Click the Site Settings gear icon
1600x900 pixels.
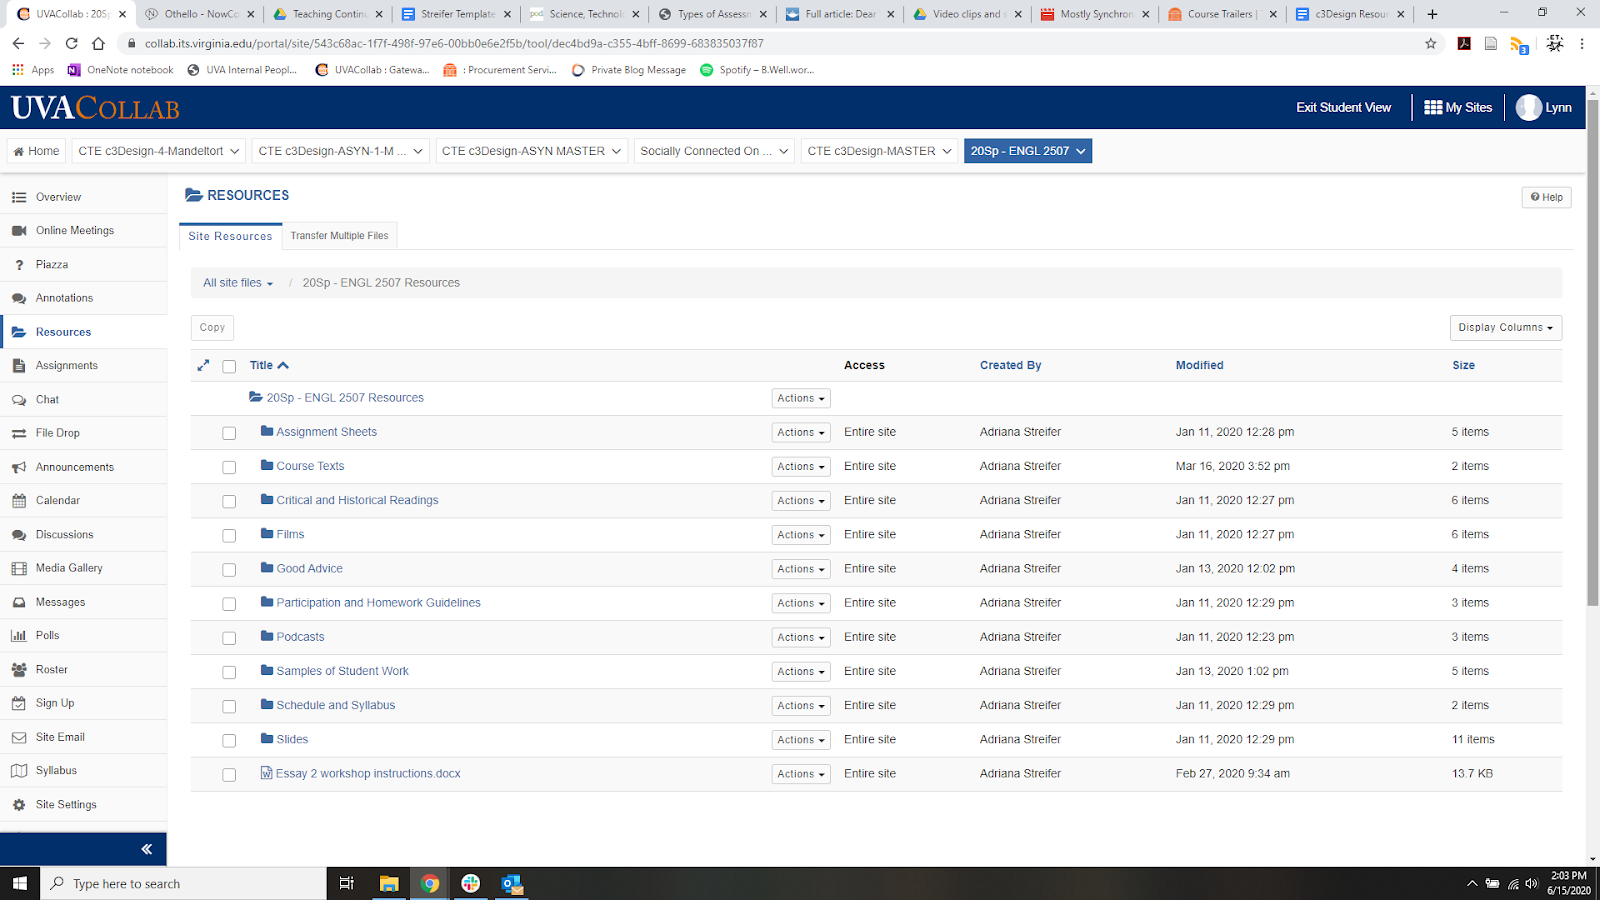(x=19, y=805)
